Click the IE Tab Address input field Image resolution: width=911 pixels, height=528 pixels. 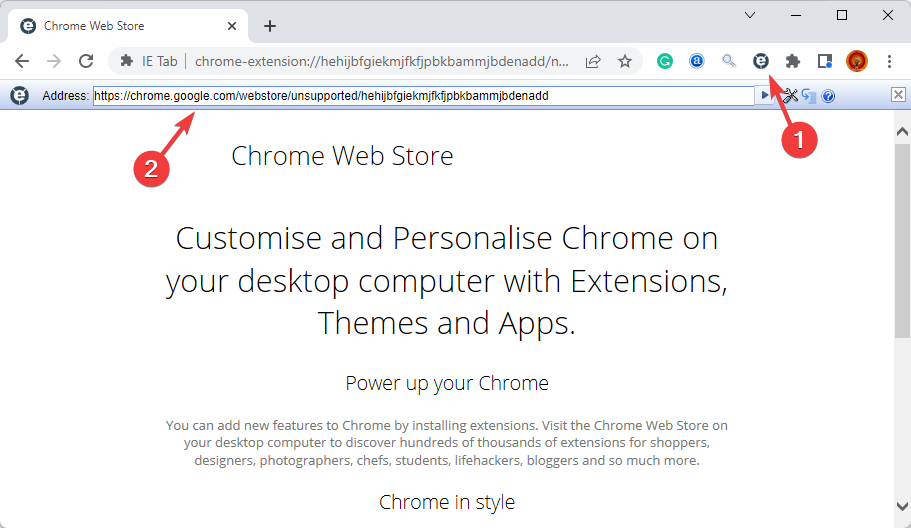(x=424, y=96)
